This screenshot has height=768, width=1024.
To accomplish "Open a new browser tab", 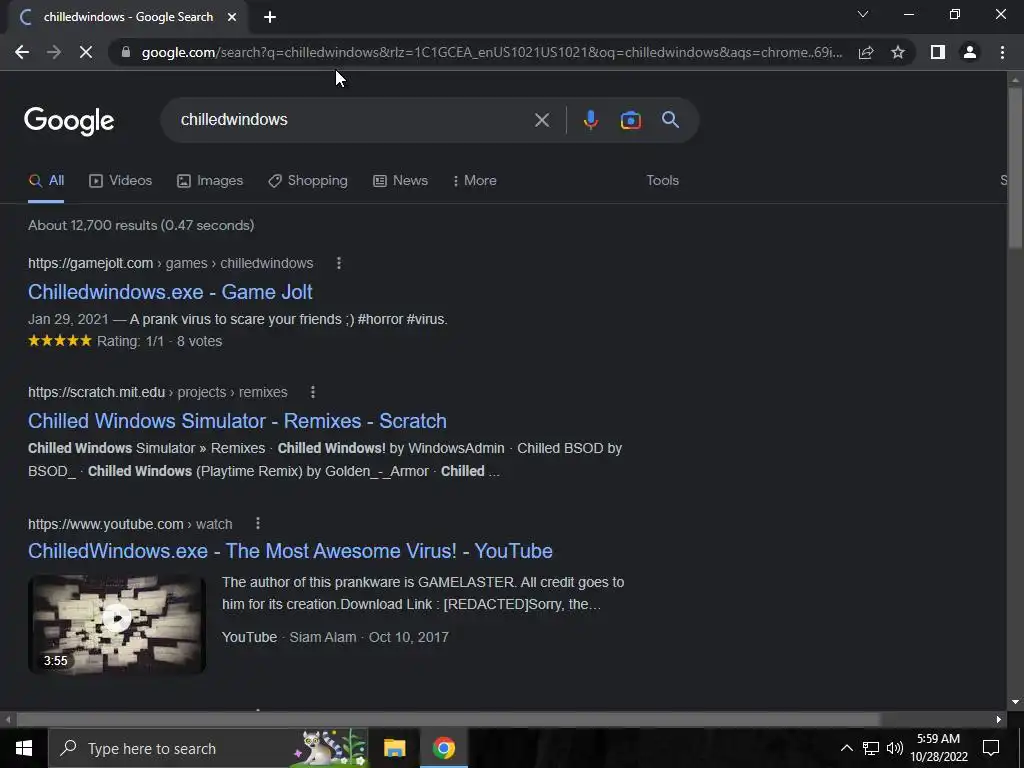I will pos(270,17).
